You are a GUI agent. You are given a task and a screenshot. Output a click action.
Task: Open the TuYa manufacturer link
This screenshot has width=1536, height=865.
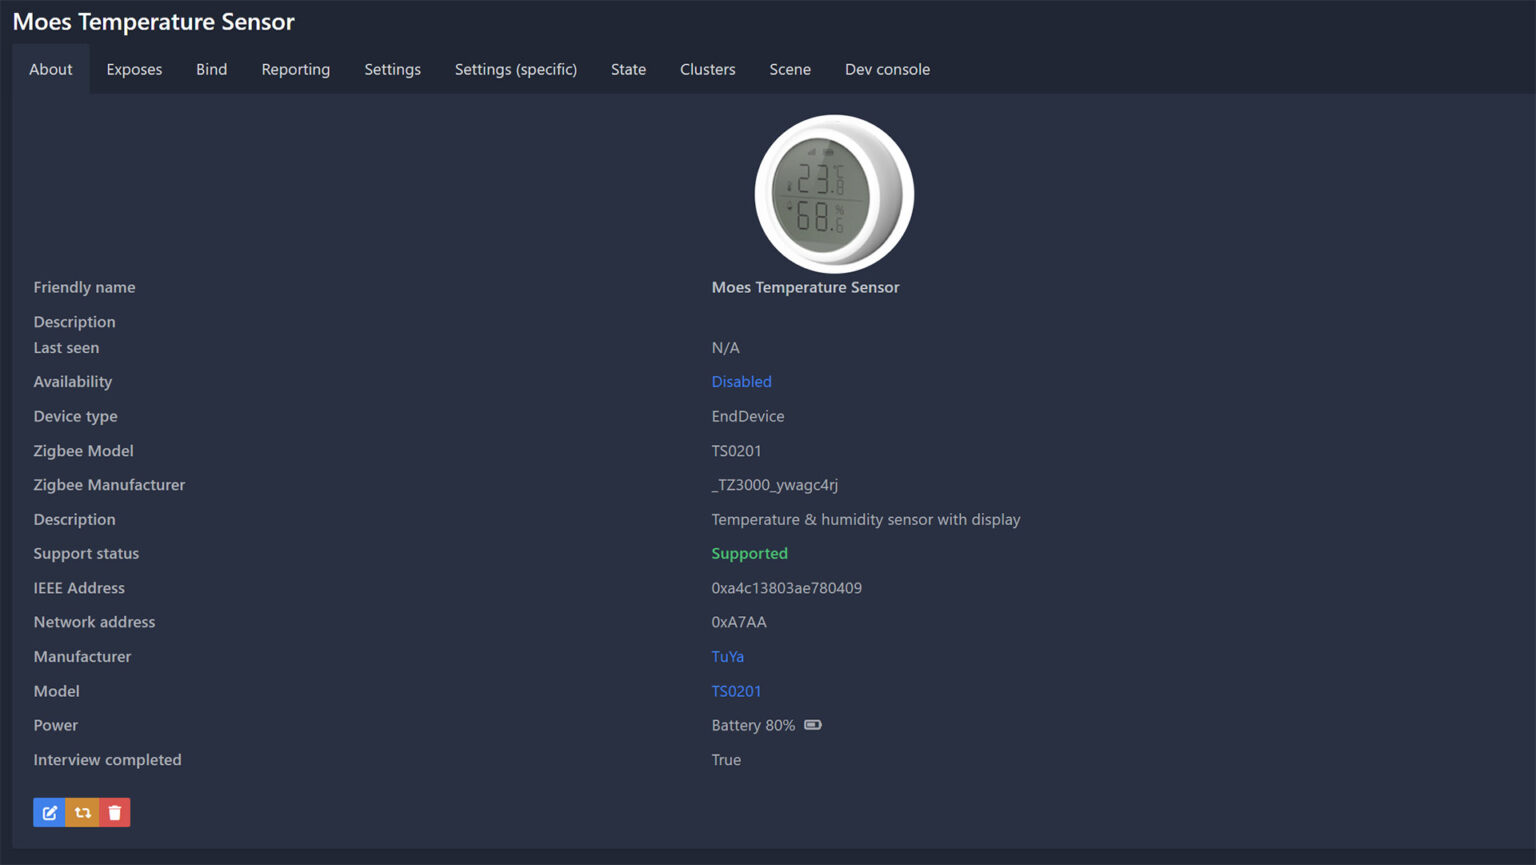click(x=727, y=657)
